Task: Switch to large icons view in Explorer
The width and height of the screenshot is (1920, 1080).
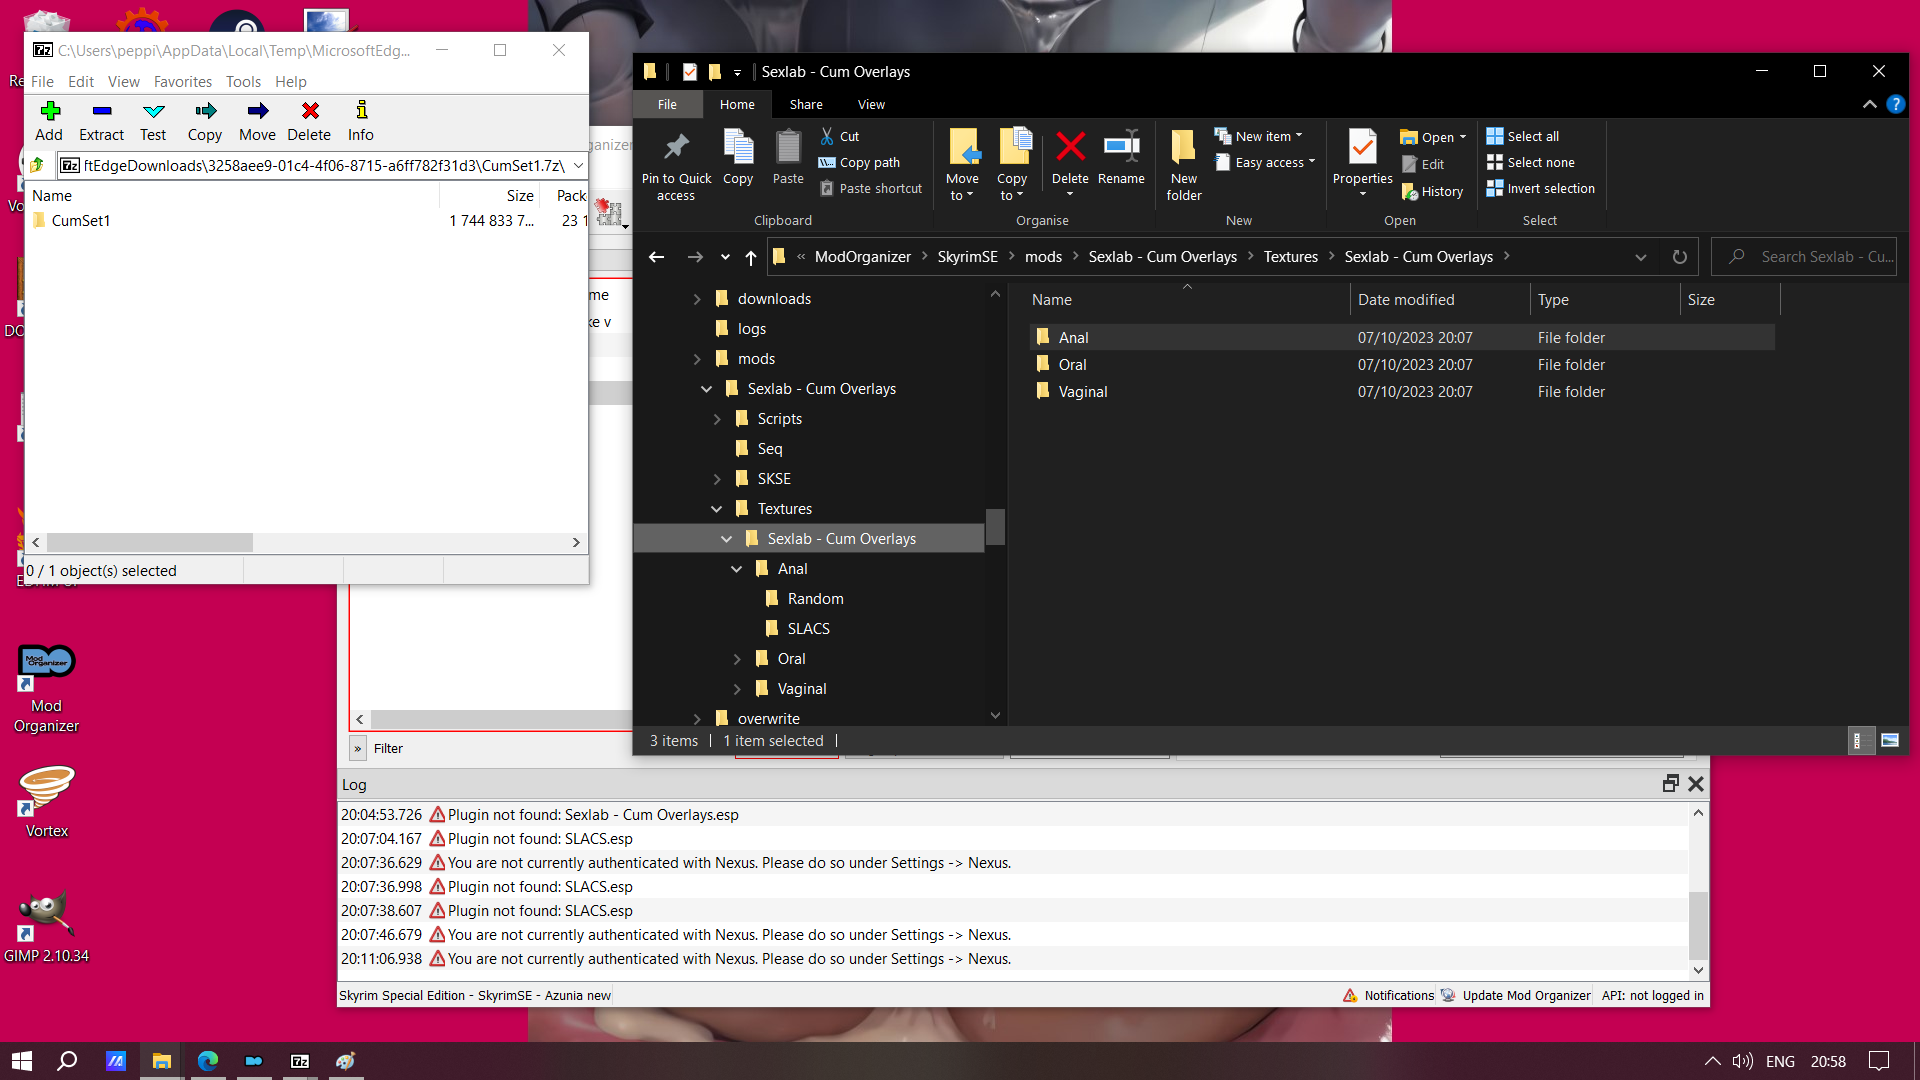Action: pos(1890,741)
